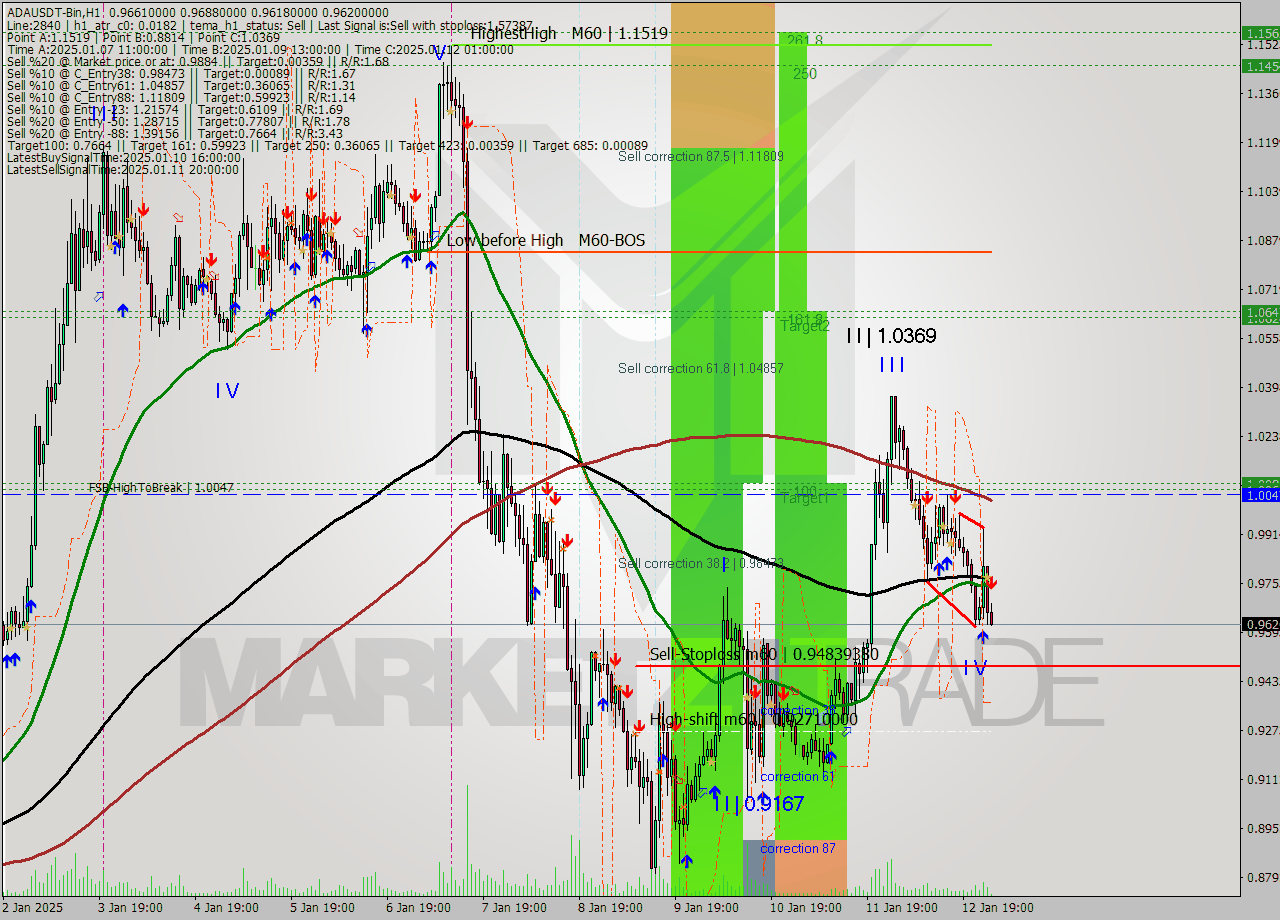Select 1.103 on the price axis
The width and height of the screenshot is (1280, 920).
pos(1262,192)
